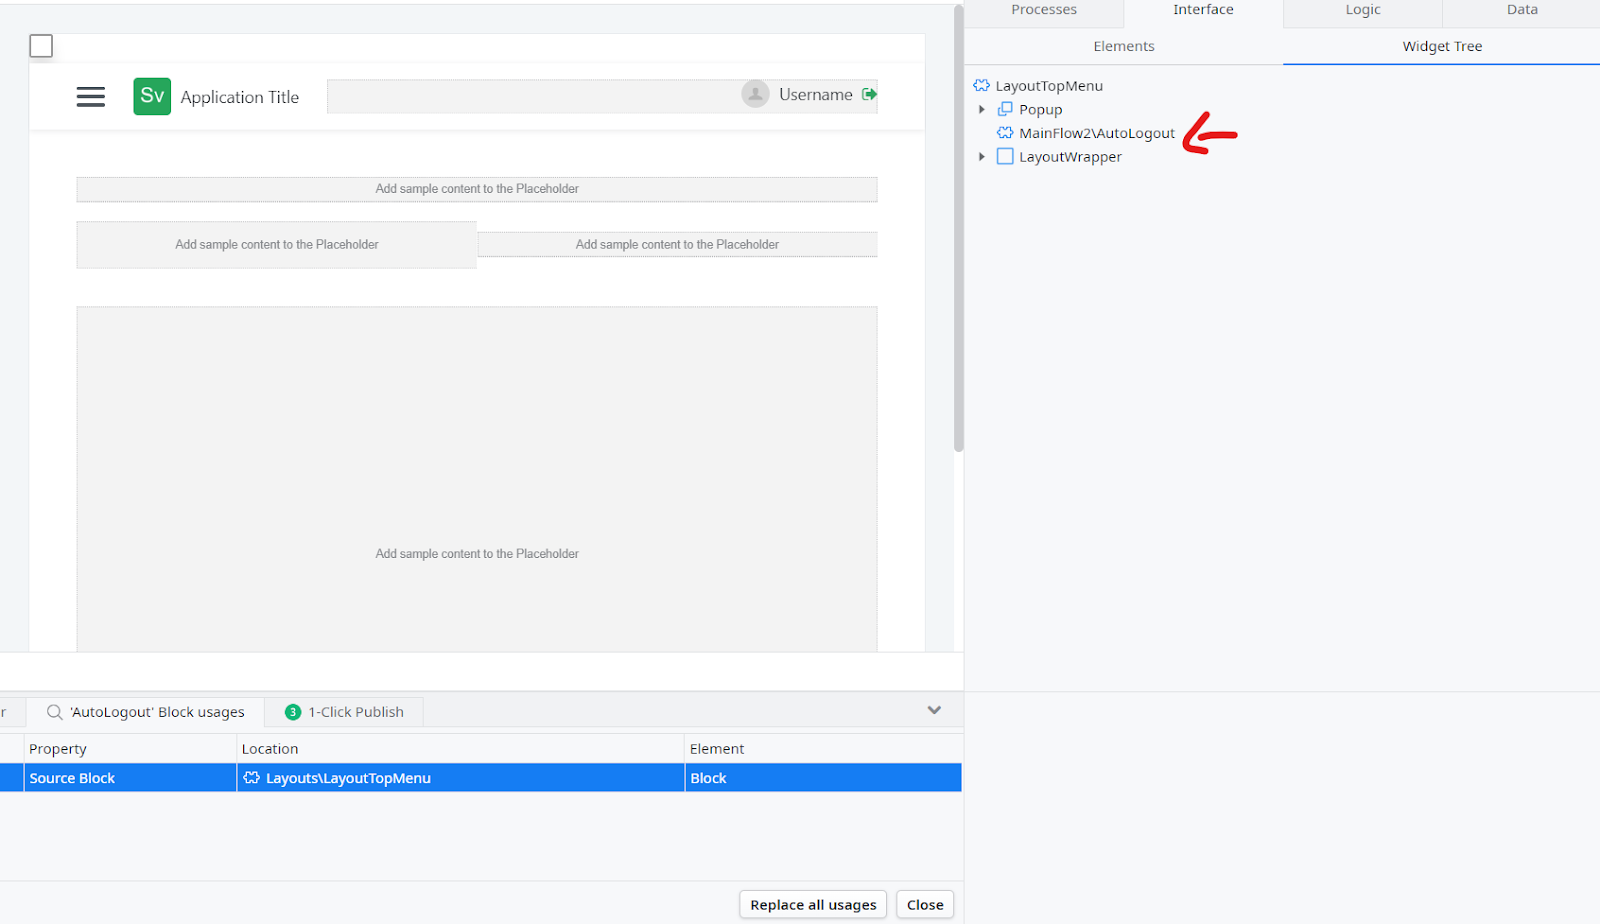Click the Username label in header

[x=816, y=94]
